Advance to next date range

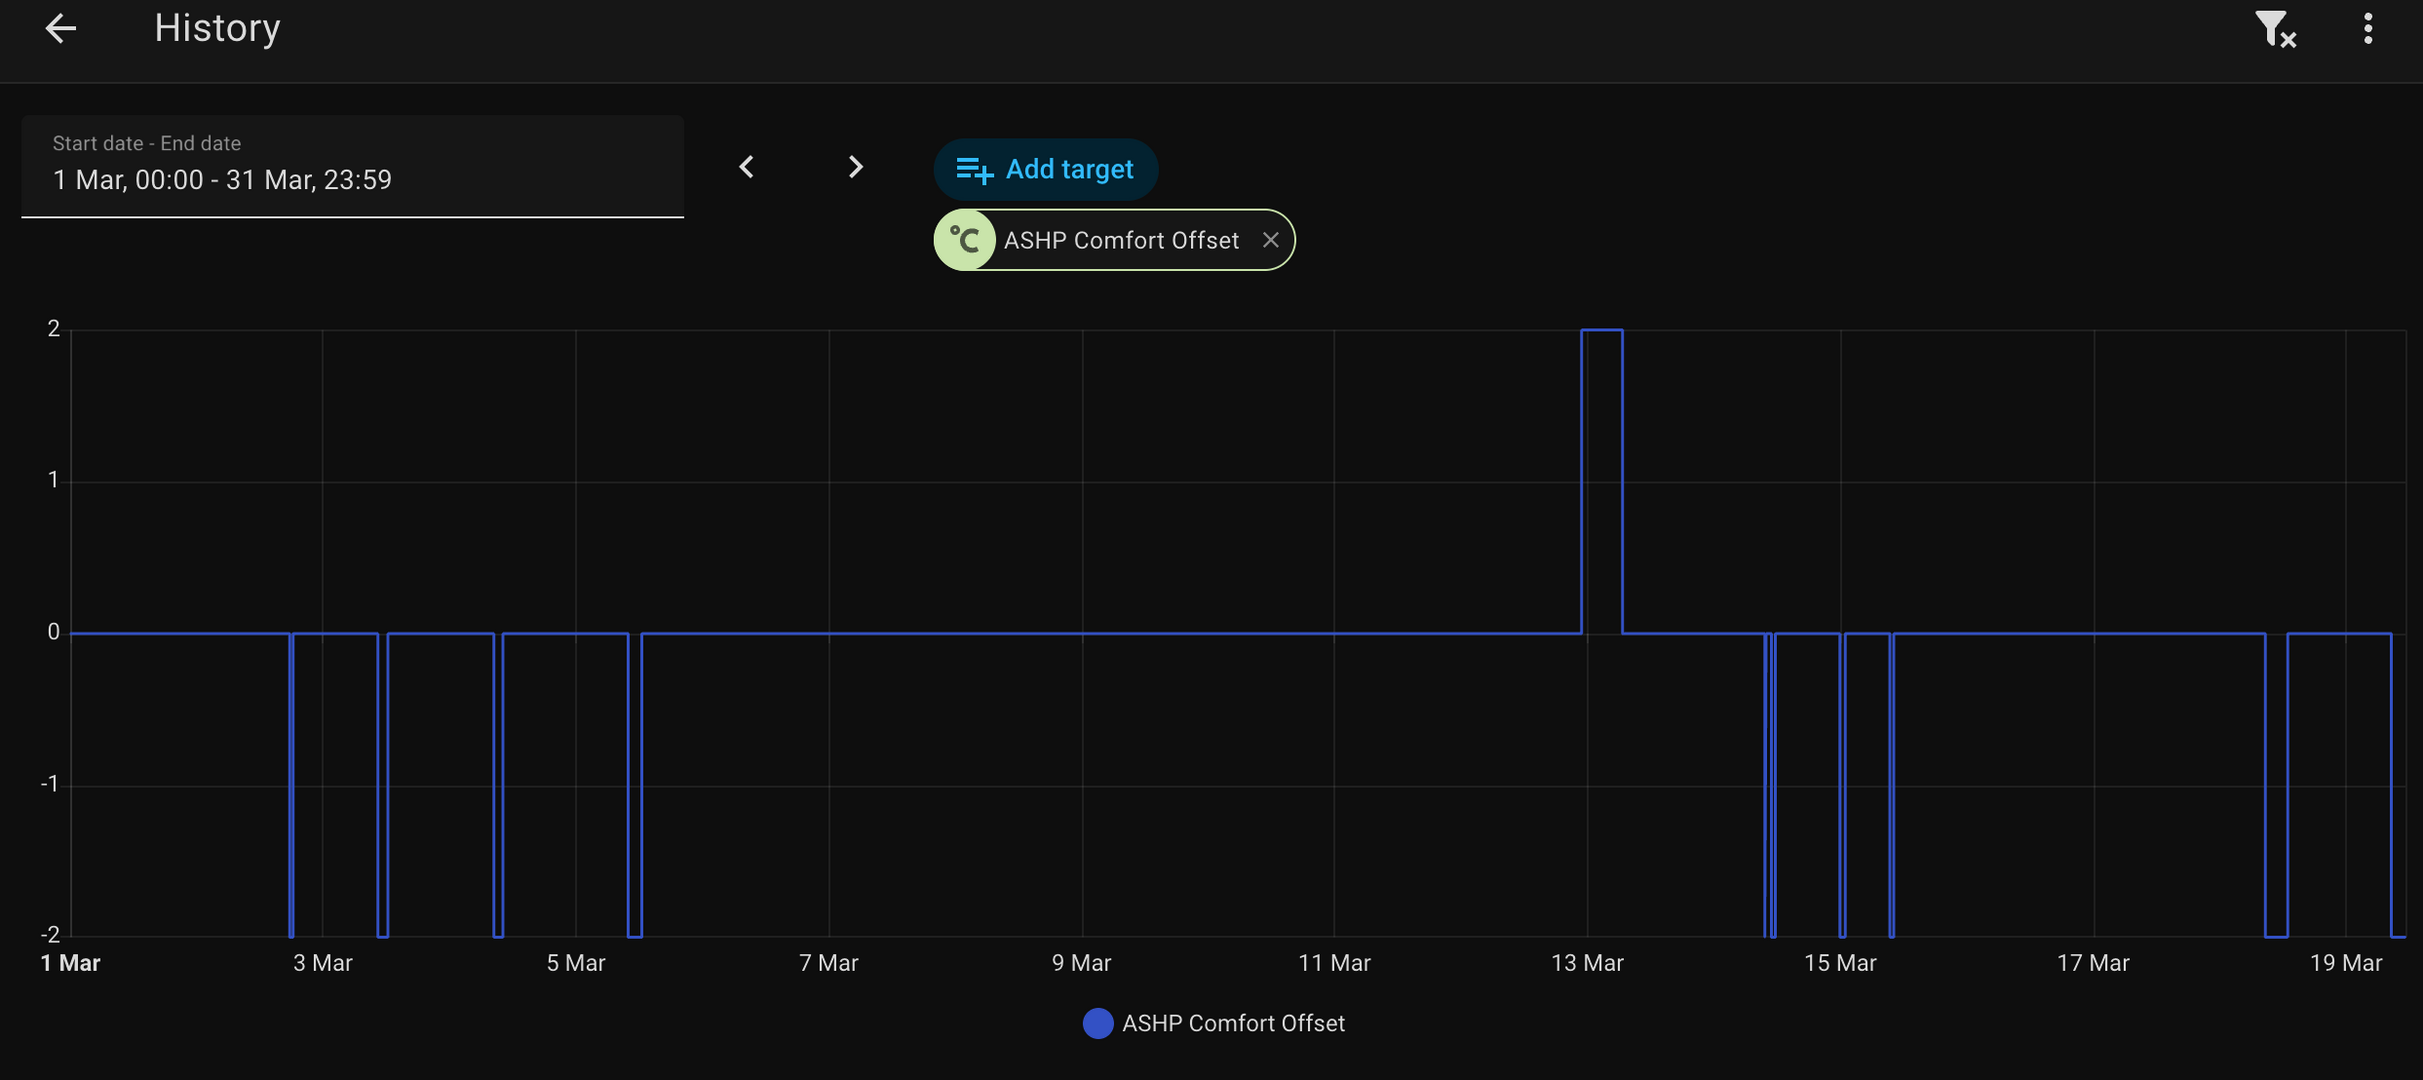[855, 167]
